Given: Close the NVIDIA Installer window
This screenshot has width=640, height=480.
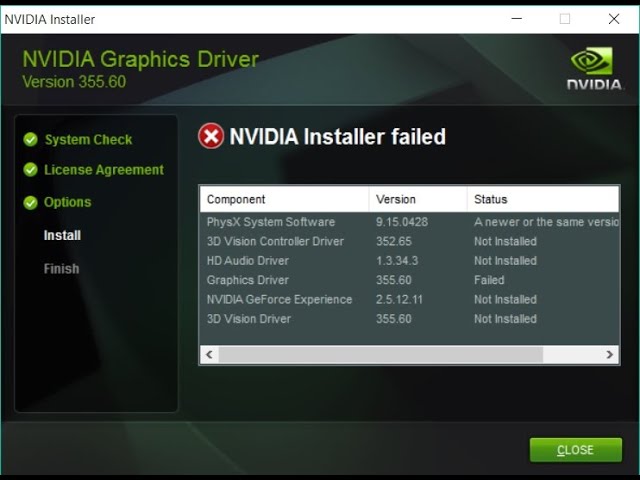Looking at the screenshot, I should tap(614, 19).
